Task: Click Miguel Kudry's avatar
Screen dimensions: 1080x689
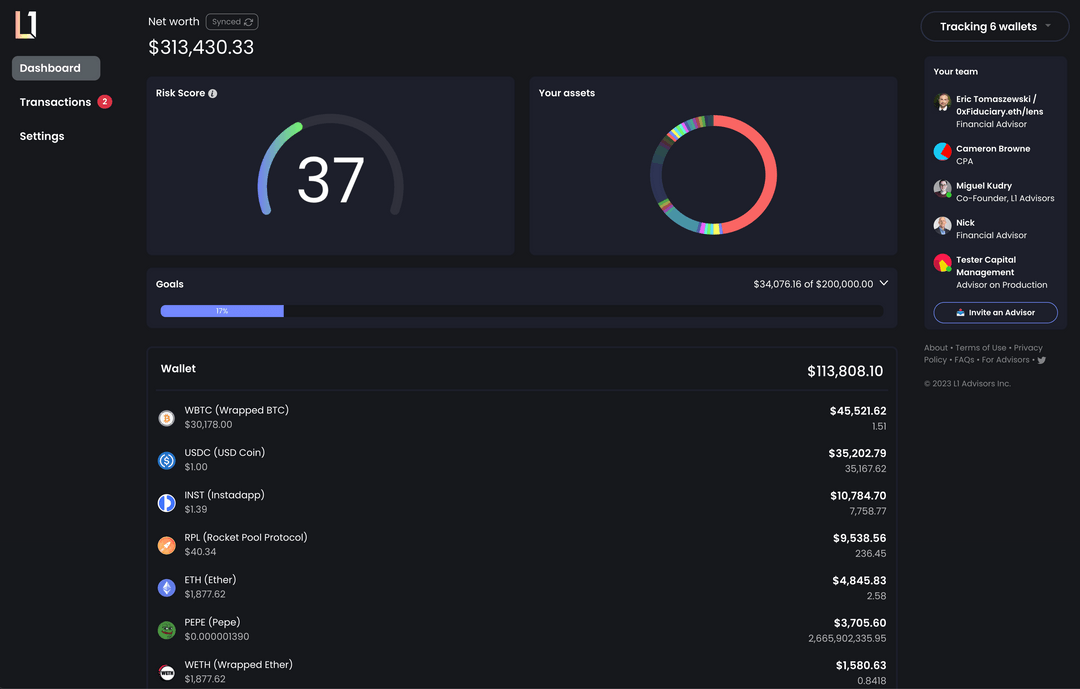Action: (942, 189)
